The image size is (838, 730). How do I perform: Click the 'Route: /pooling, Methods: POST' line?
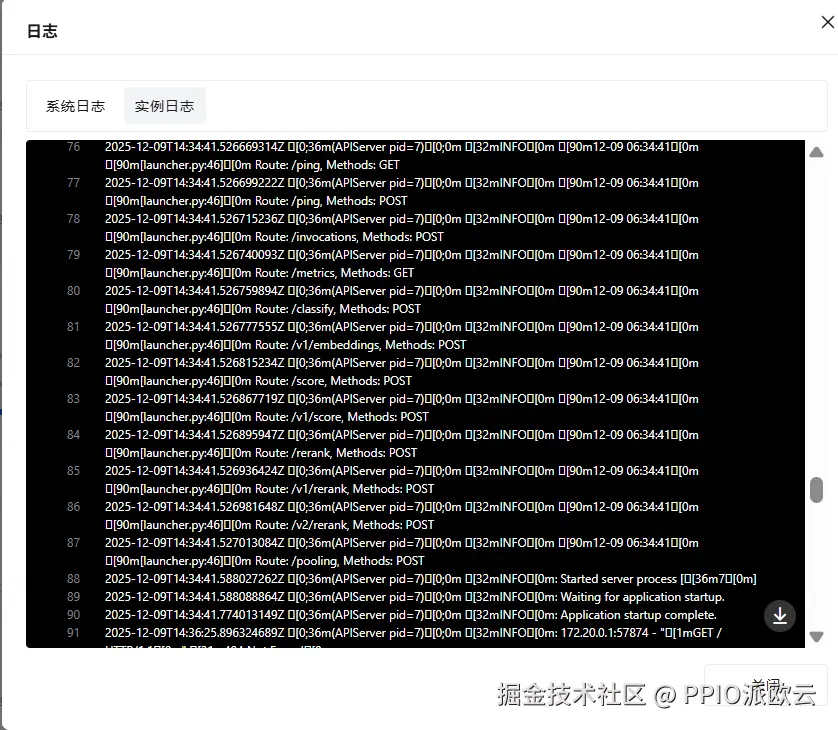tap(339, 561)
